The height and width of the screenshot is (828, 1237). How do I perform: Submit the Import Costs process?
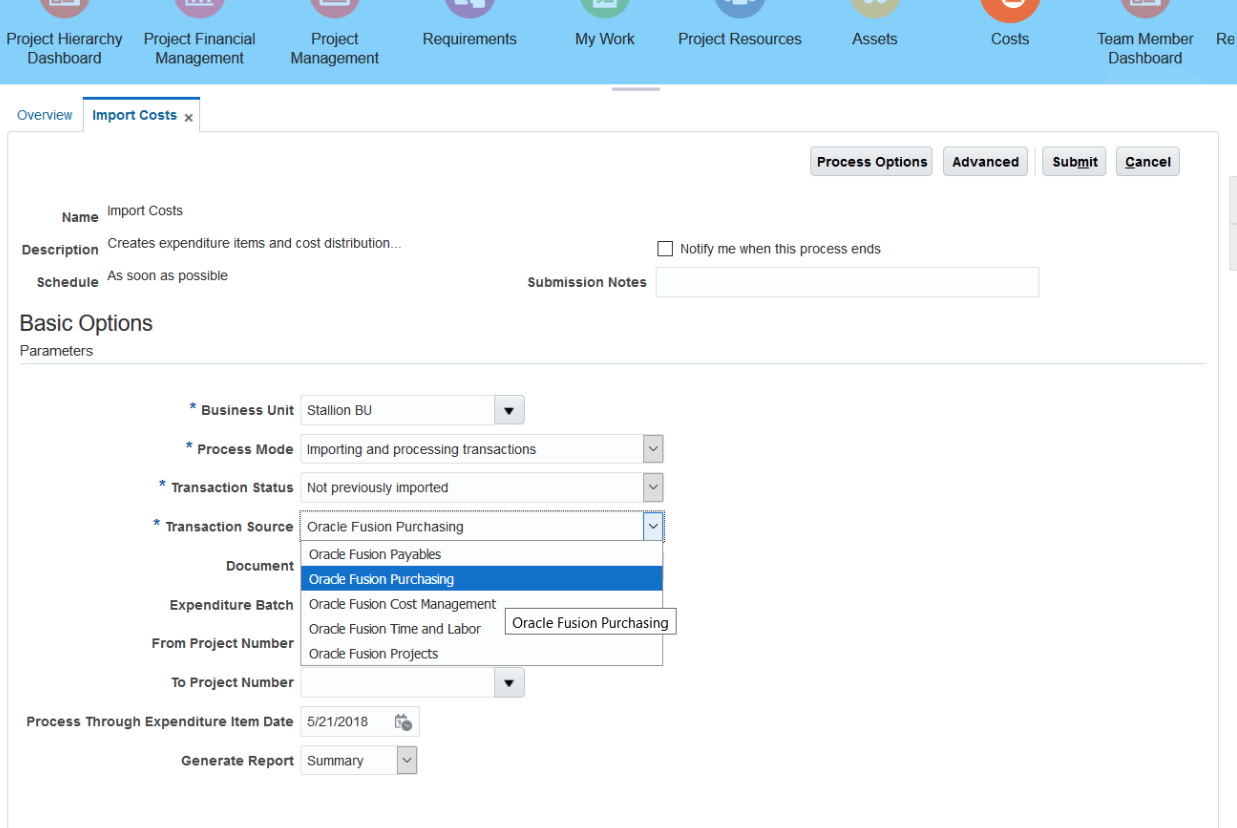tap(1074, 162)
